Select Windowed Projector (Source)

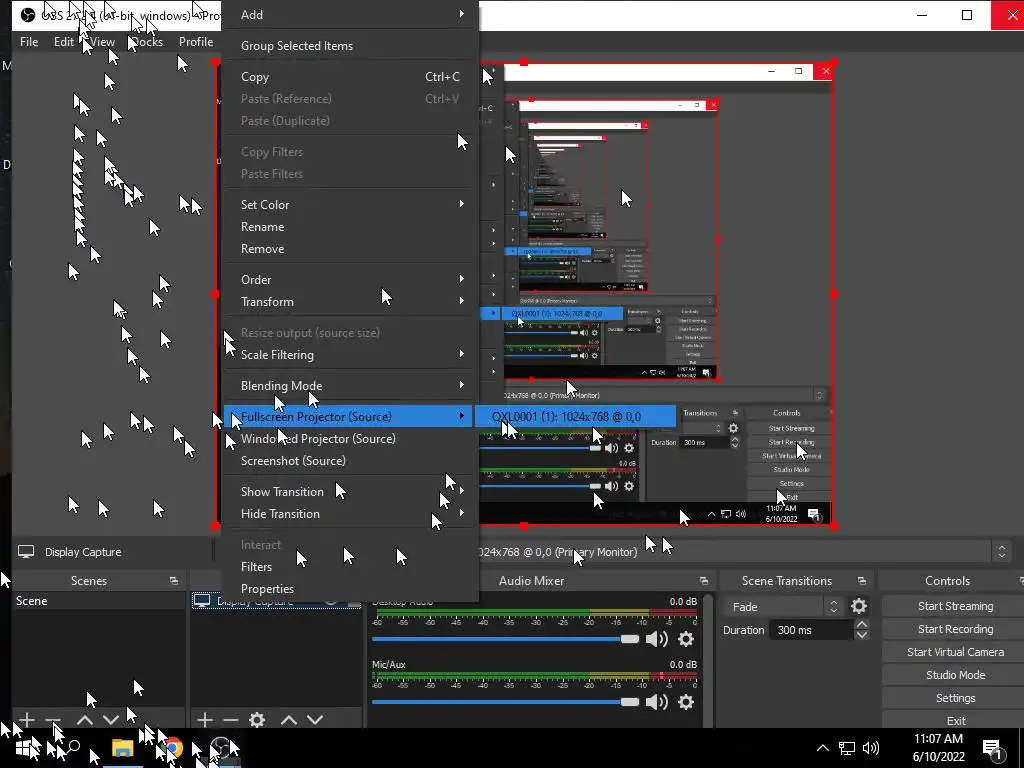point(351,439)
